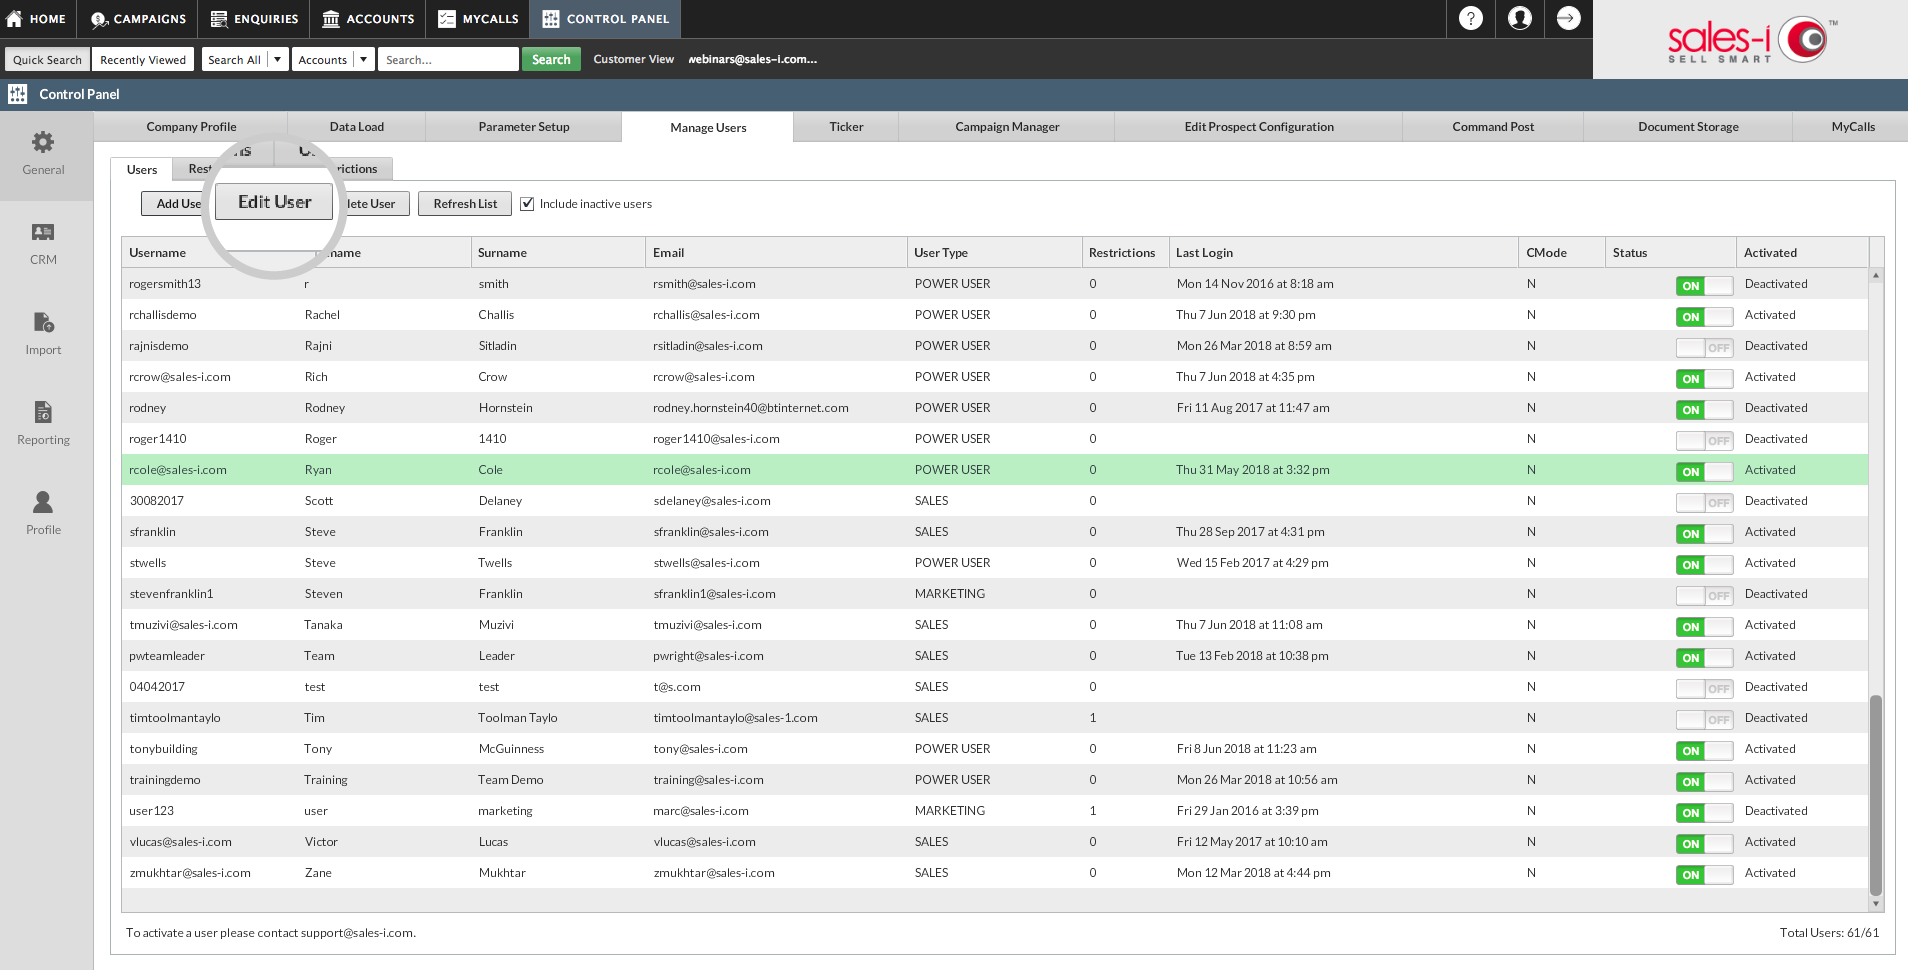The image size is (1908, 970).
Task: Switch to Parameter Setup tab
Action: pos(524,127)
